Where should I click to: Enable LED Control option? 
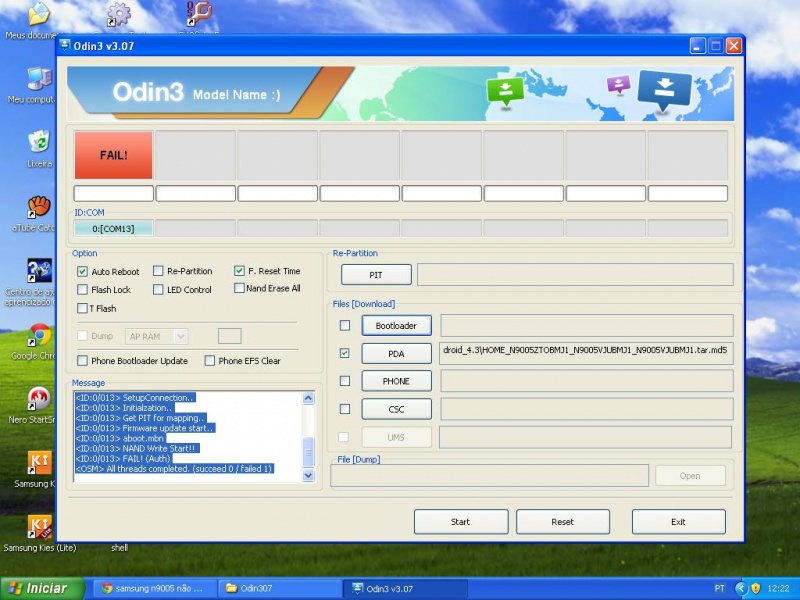click(158, 289)
